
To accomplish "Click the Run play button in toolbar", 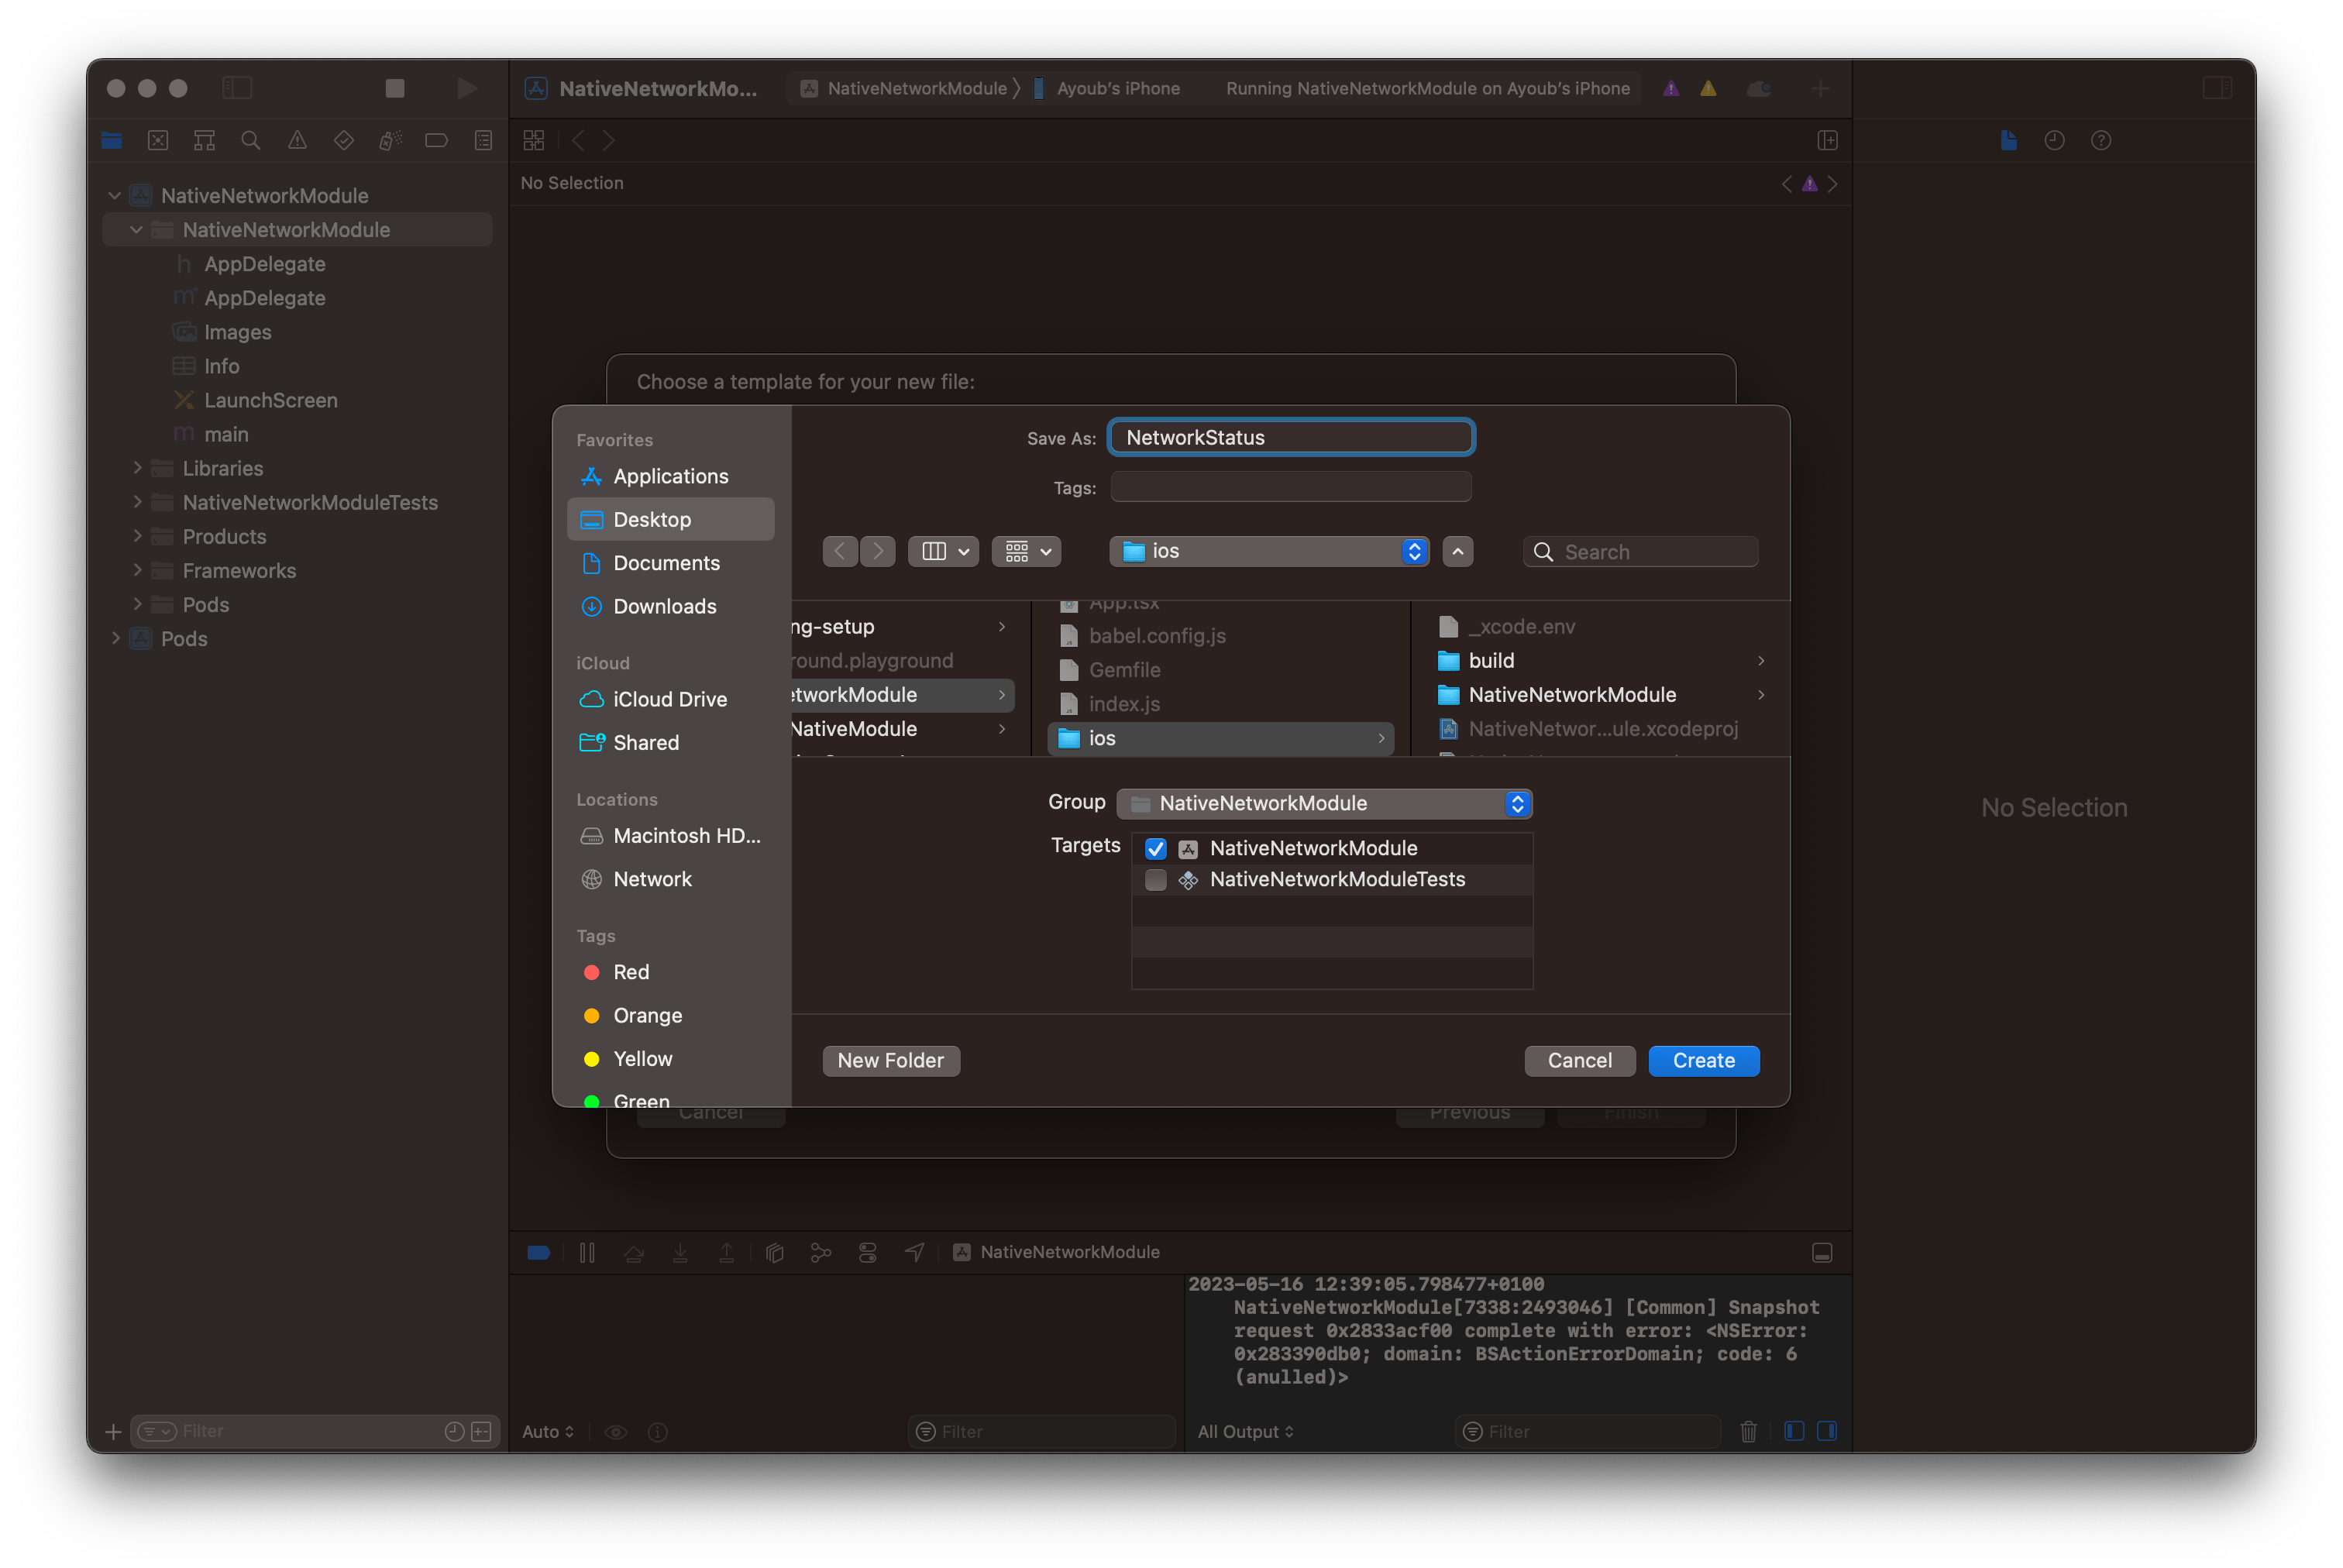I will pyautogui.click(x=467, y=88).
